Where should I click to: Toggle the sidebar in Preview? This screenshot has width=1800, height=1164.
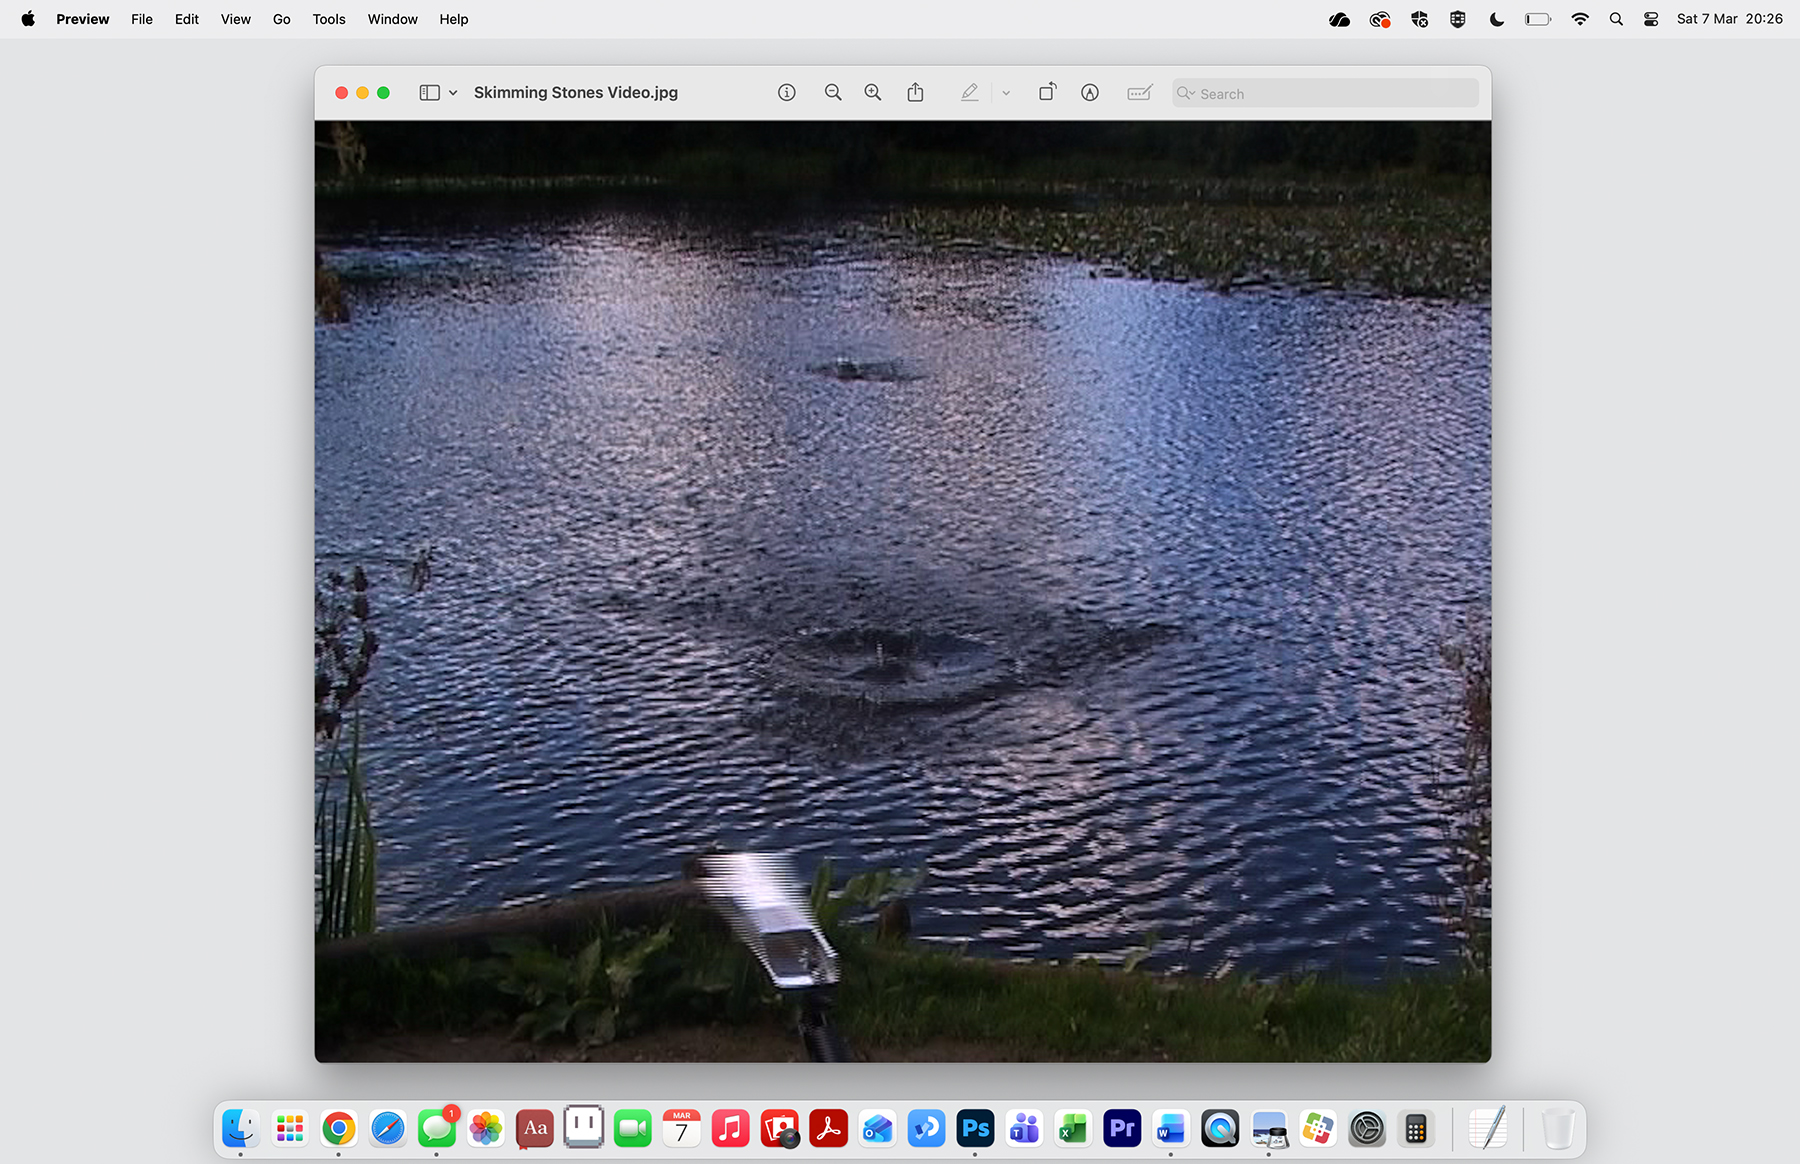click(x=430, y=92)
